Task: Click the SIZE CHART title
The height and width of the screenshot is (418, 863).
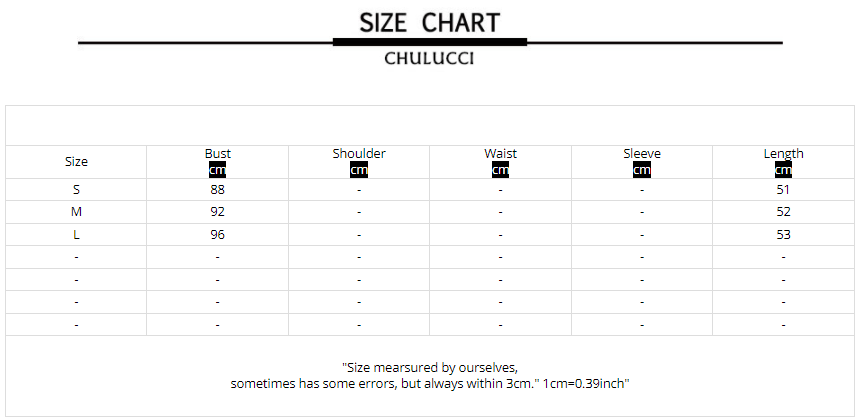Action: click(429, 22)
